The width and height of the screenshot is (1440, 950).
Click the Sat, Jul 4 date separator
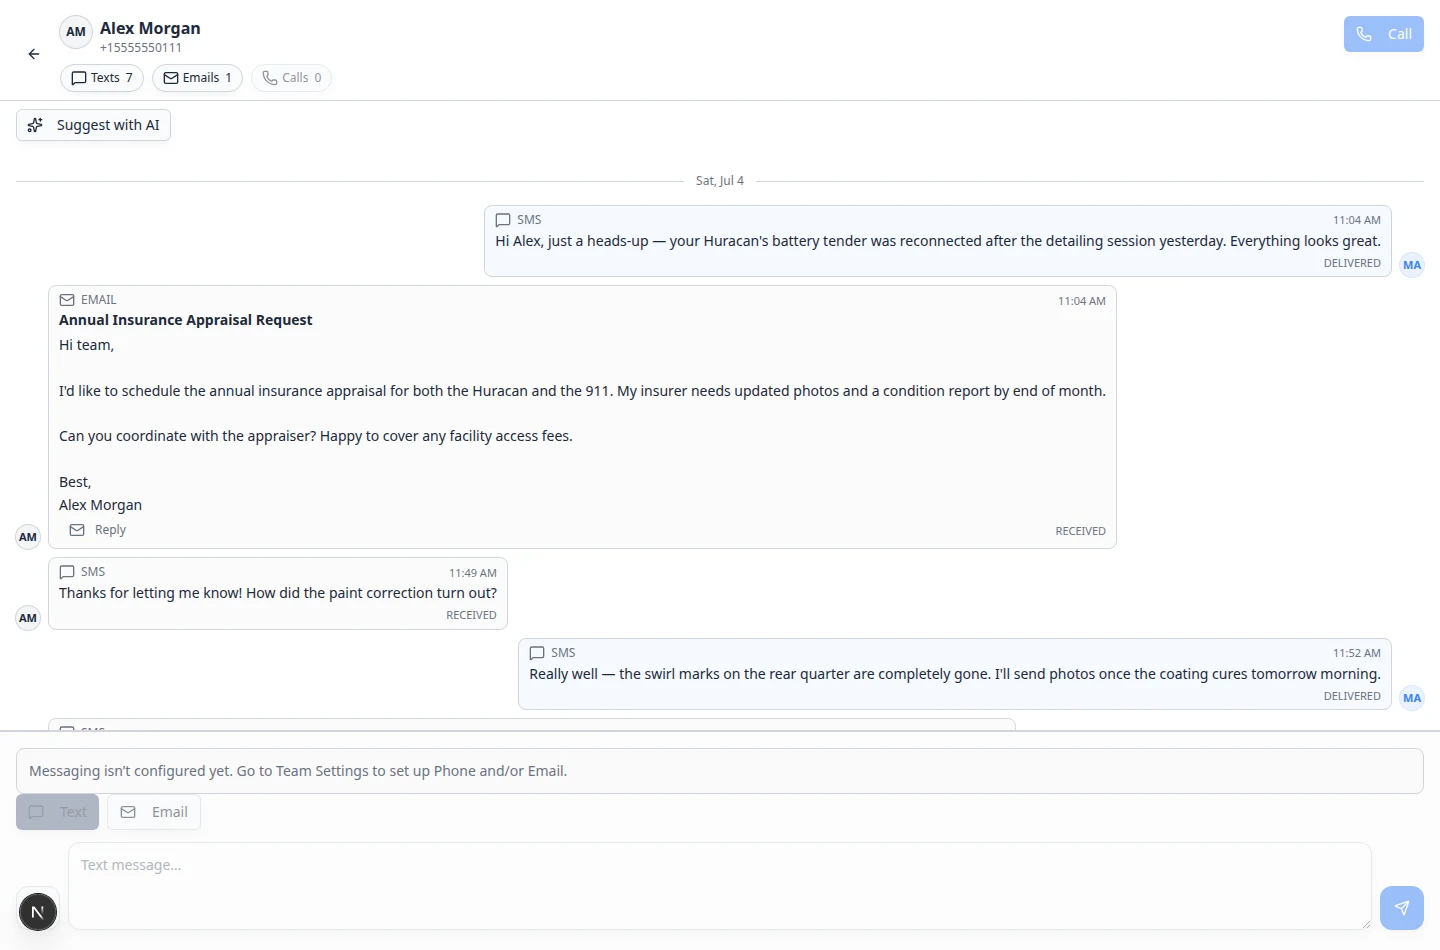click(x=720, y=181)
